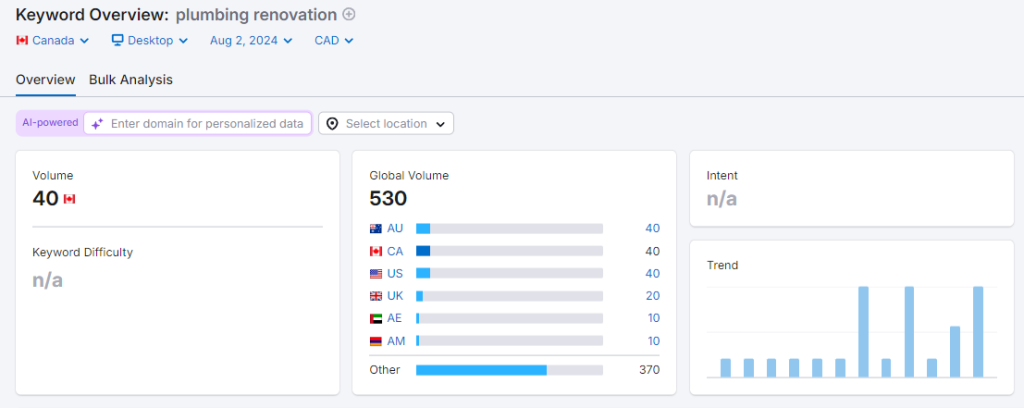Switch to the Bulk Analysis tab

click(130, 79)
